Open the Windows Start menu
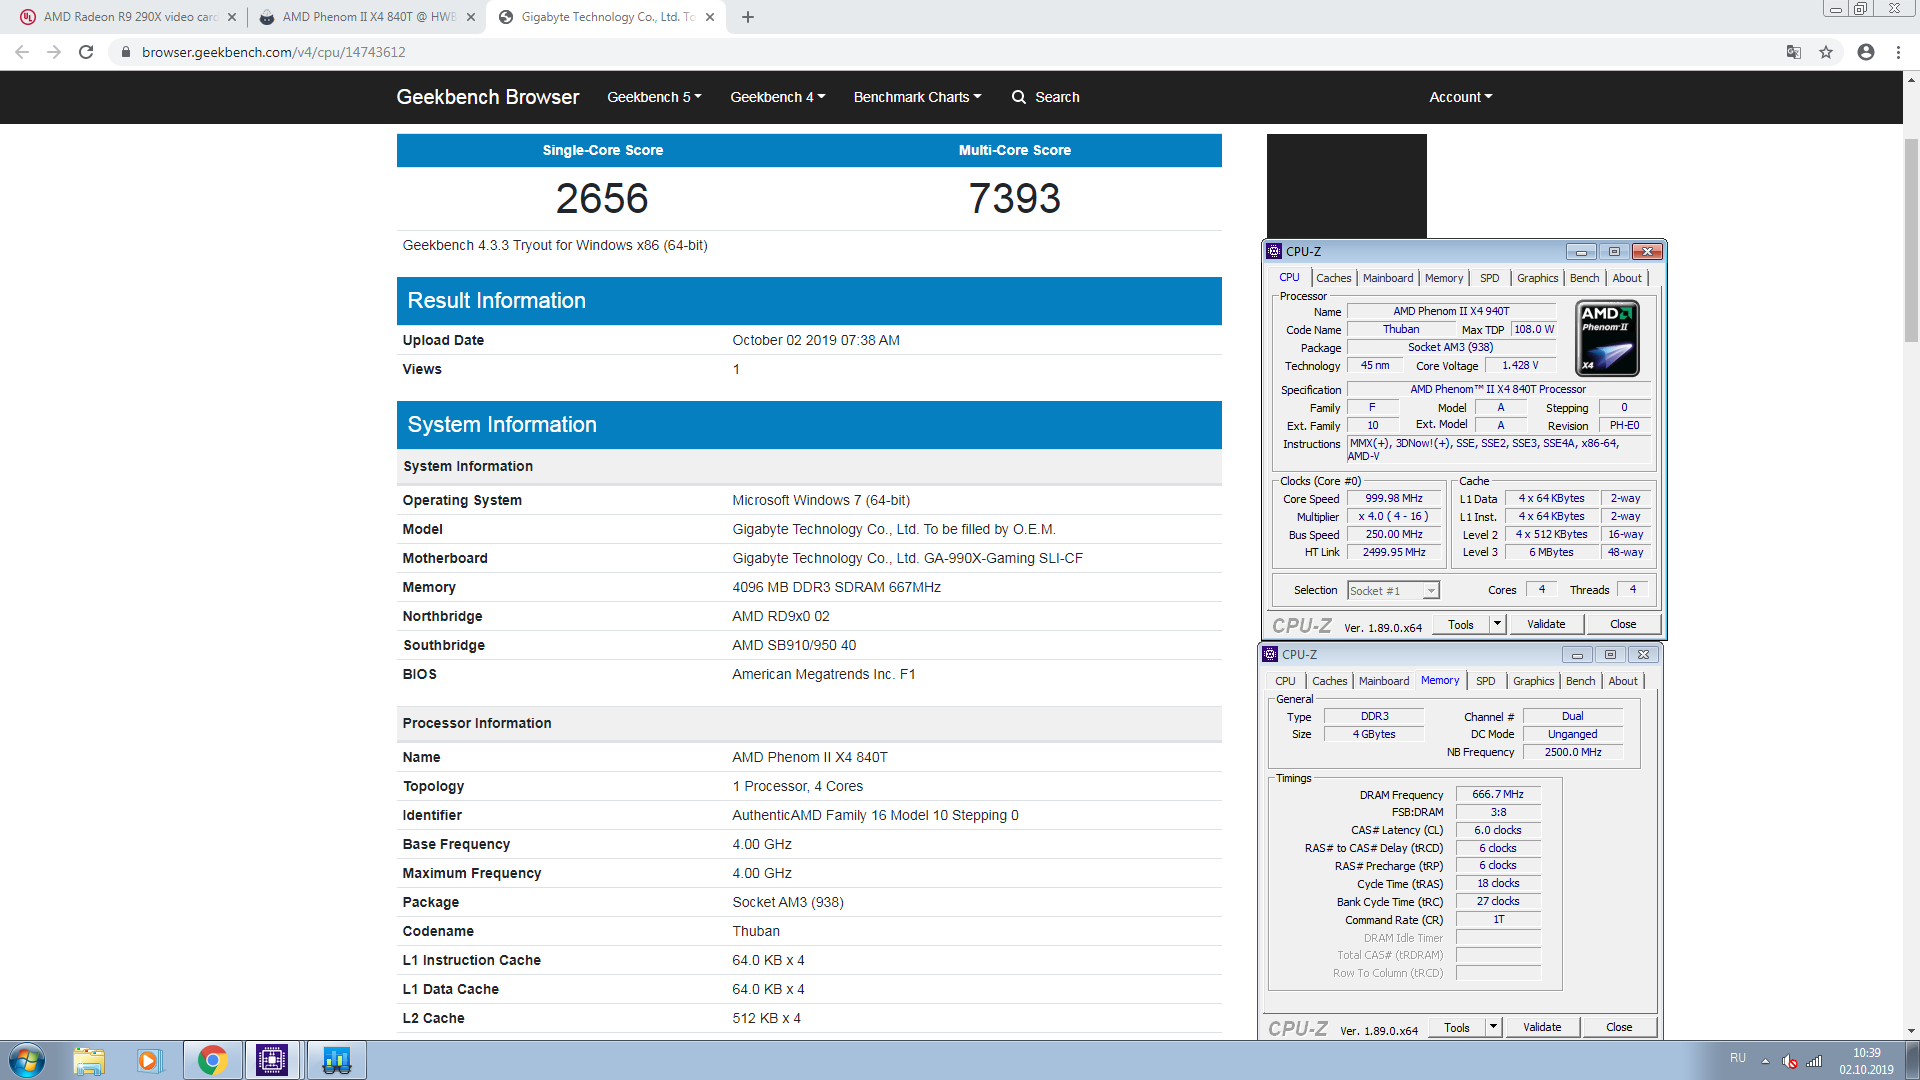This screenshot has height=1080, width=1920. point(27,1060)
